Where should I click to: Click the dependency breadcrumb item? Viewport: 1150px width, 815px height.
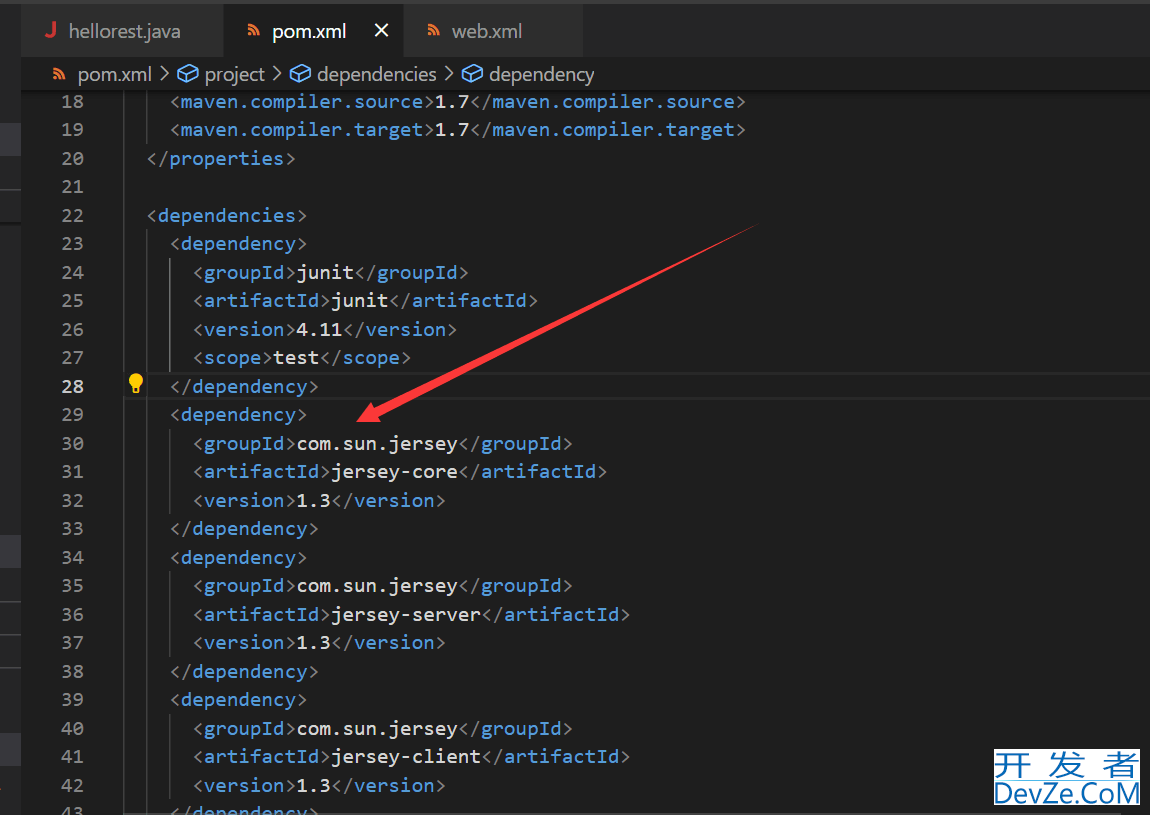pyautogui.click(x=541, y=74)
